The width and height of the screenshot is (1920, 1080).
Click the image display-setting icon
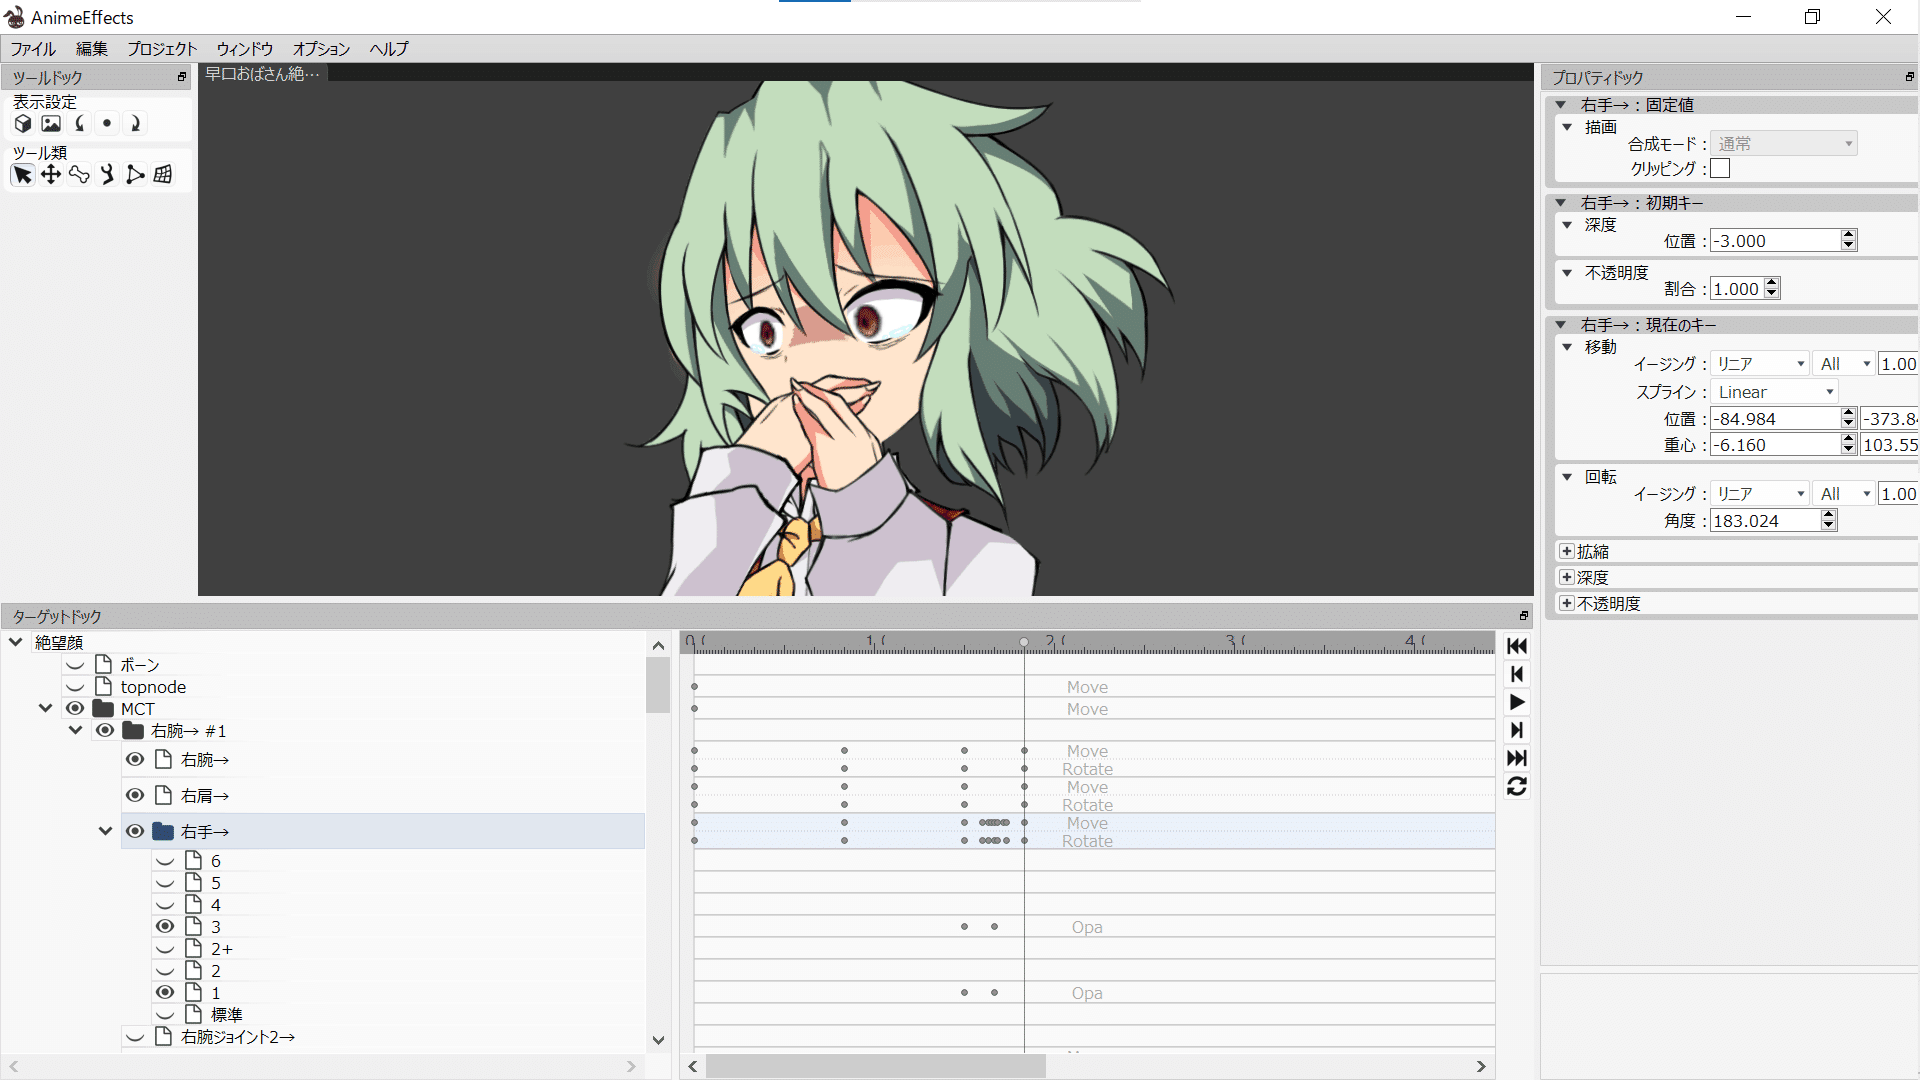[x=51, y=124]
